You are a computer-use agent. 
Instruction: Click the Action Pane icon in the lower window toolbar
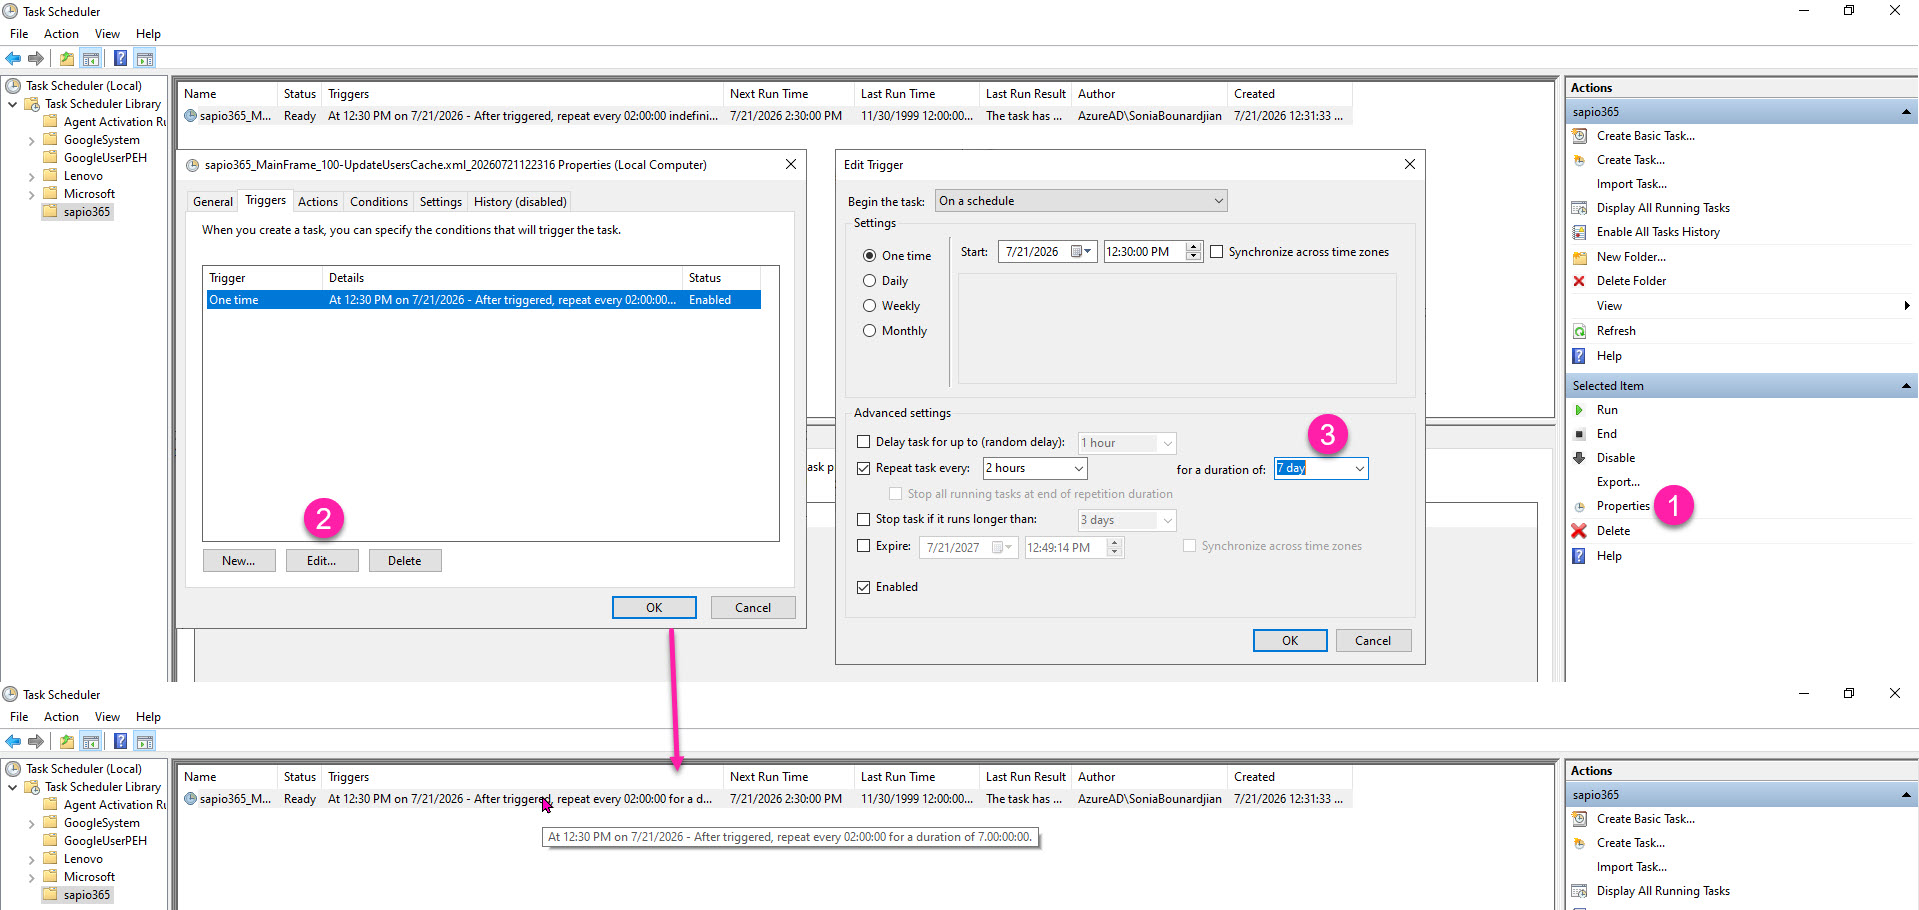click(x=145, y=741)
